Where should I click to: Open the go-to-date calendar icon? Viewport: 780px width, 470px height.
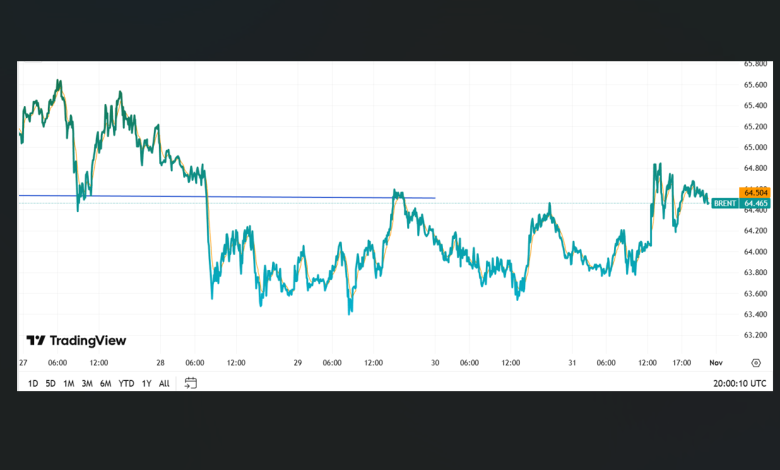191,383
